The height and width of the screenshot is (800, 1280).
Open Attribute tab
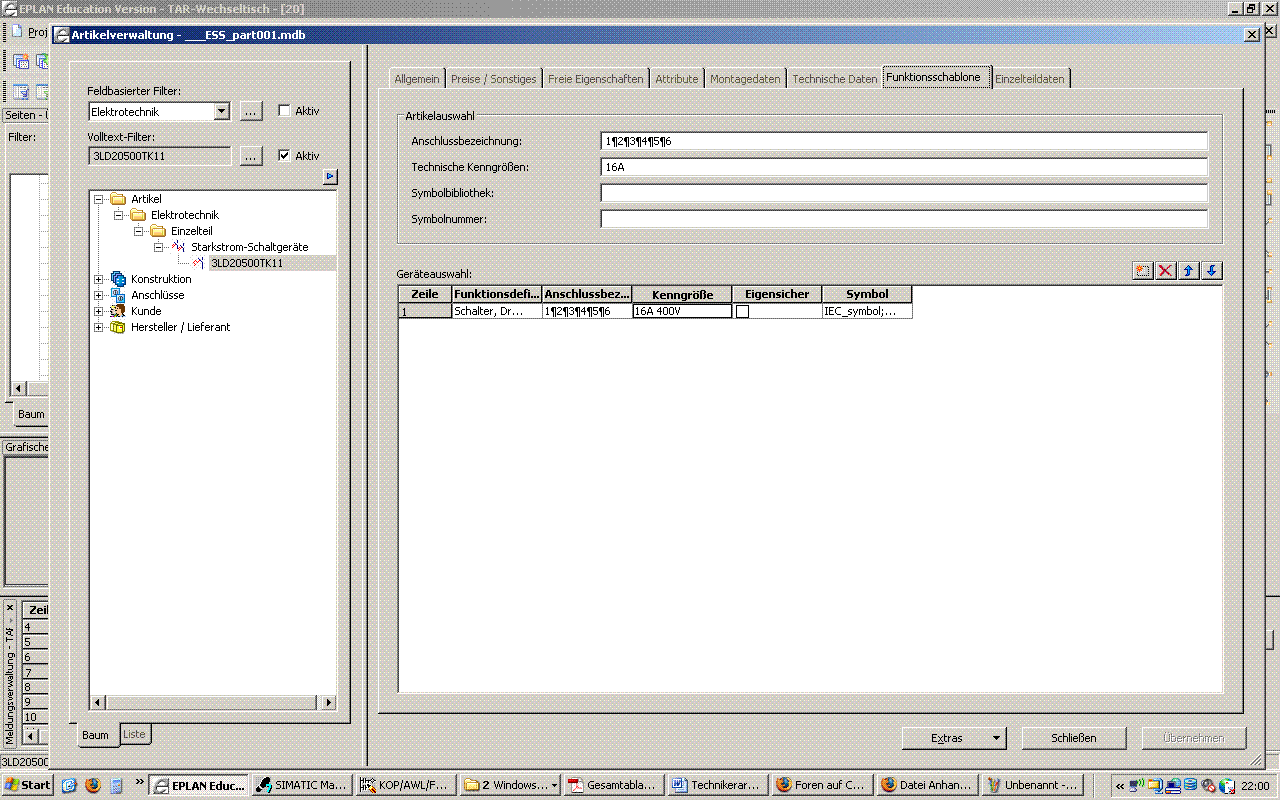point(677,79)
